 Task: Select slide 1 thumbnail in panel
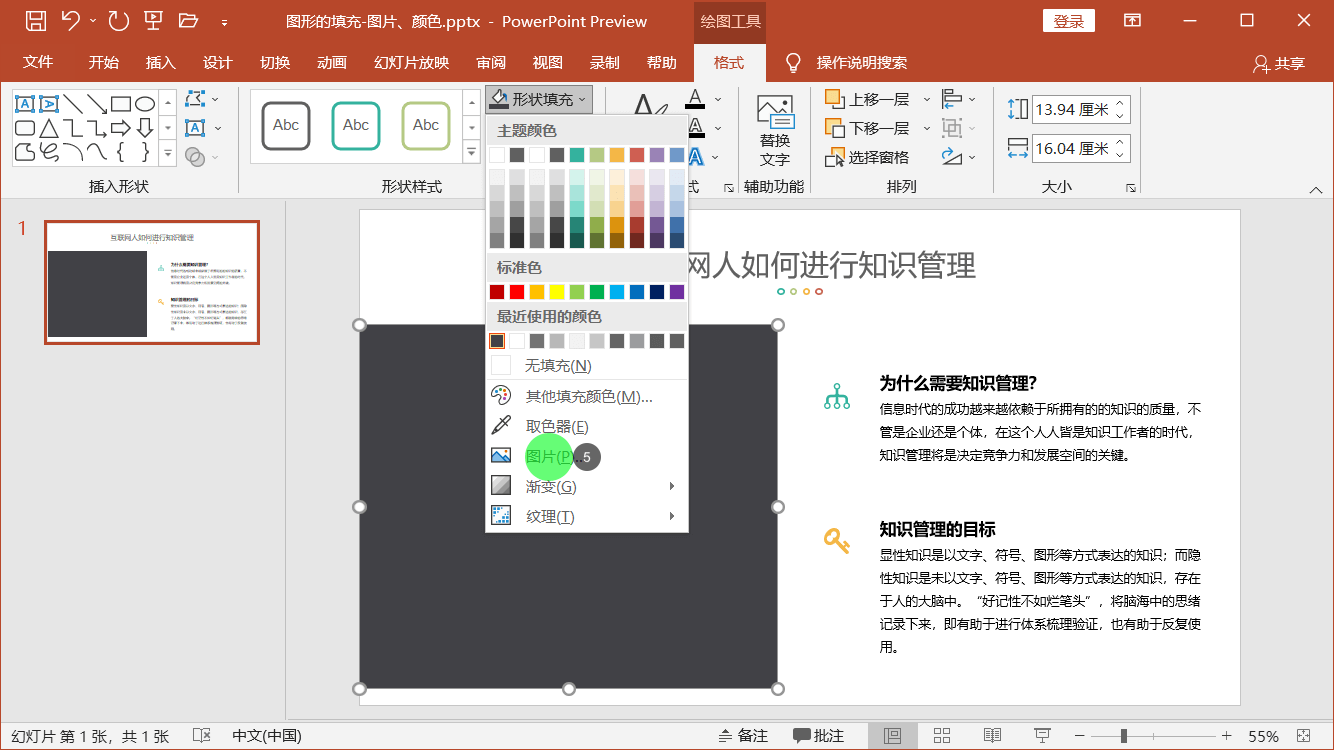click(152, 282)
